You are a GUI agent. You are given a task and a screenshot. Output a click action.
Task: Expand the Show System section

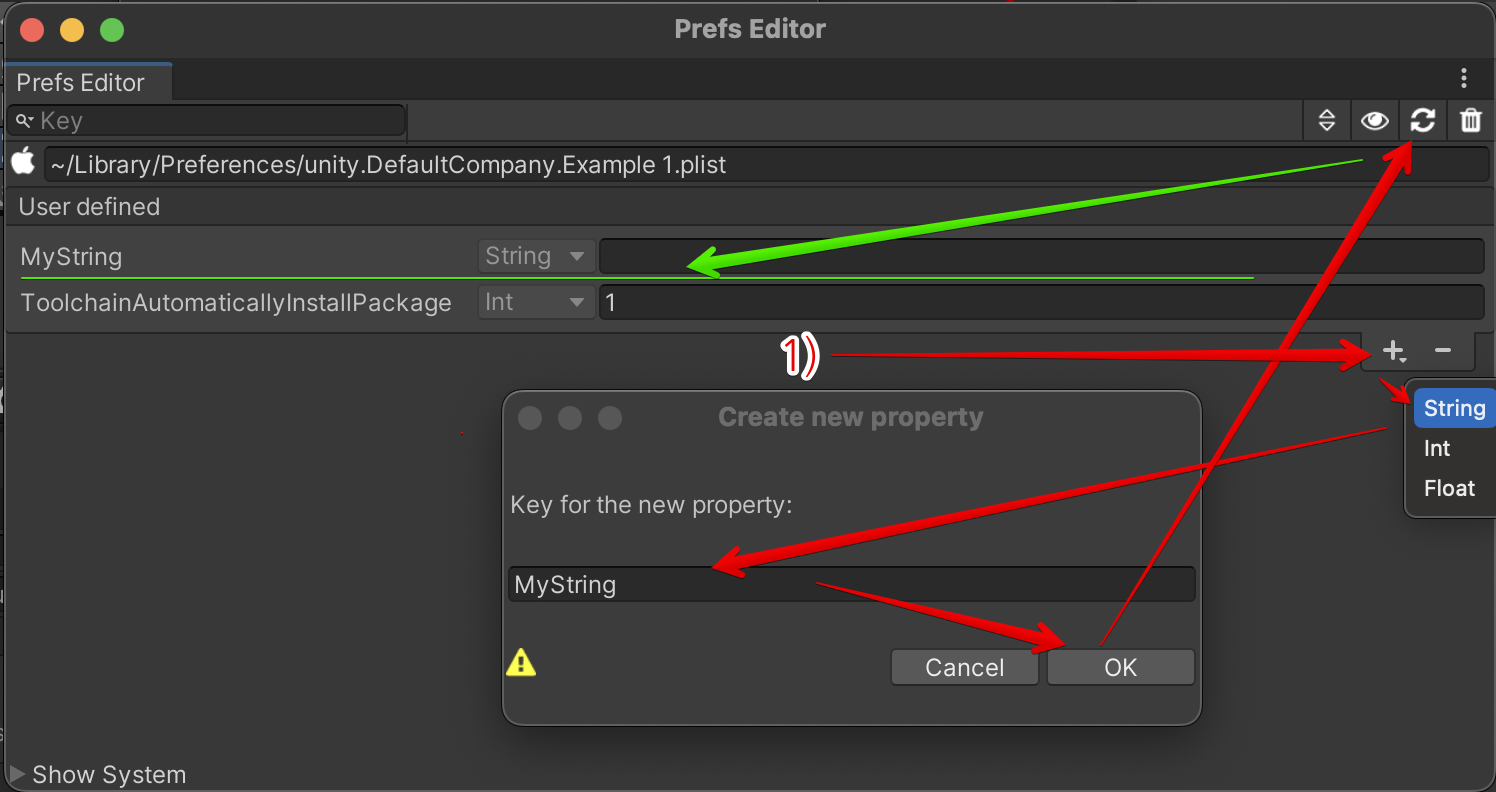point(98,774)
